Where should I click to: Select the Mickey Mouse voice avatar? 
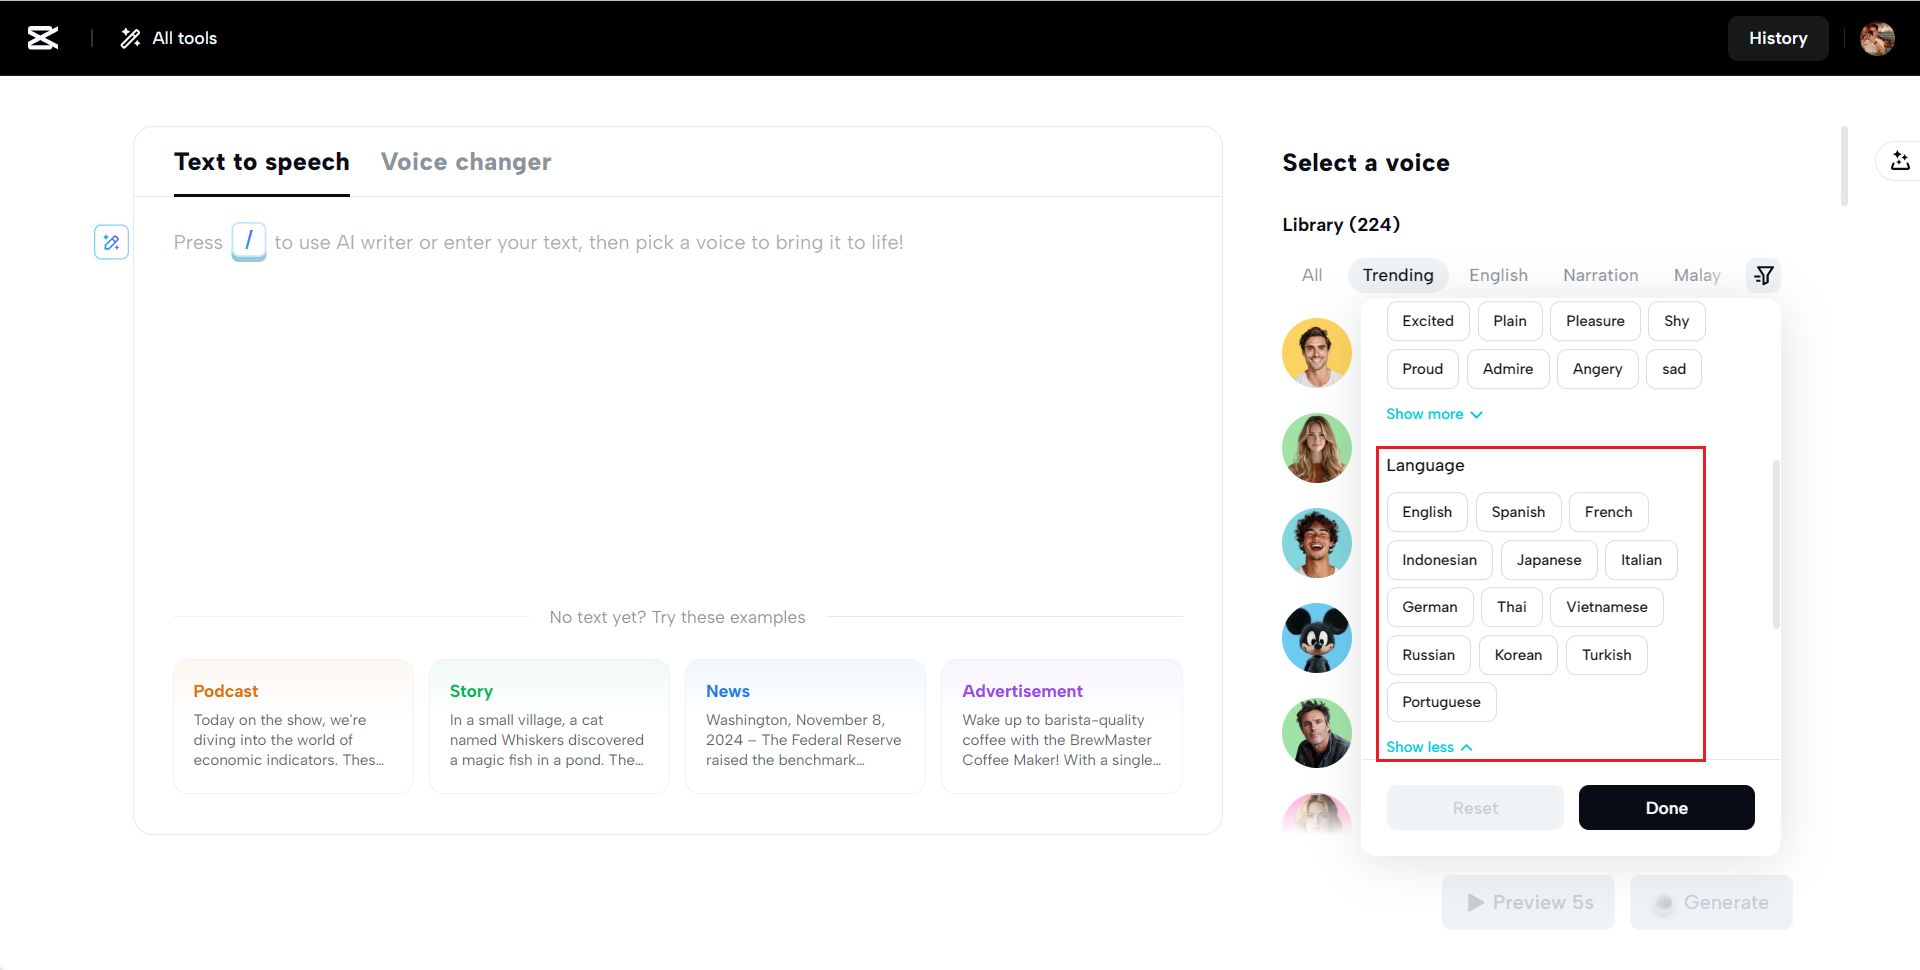(x=1316, y=638)
